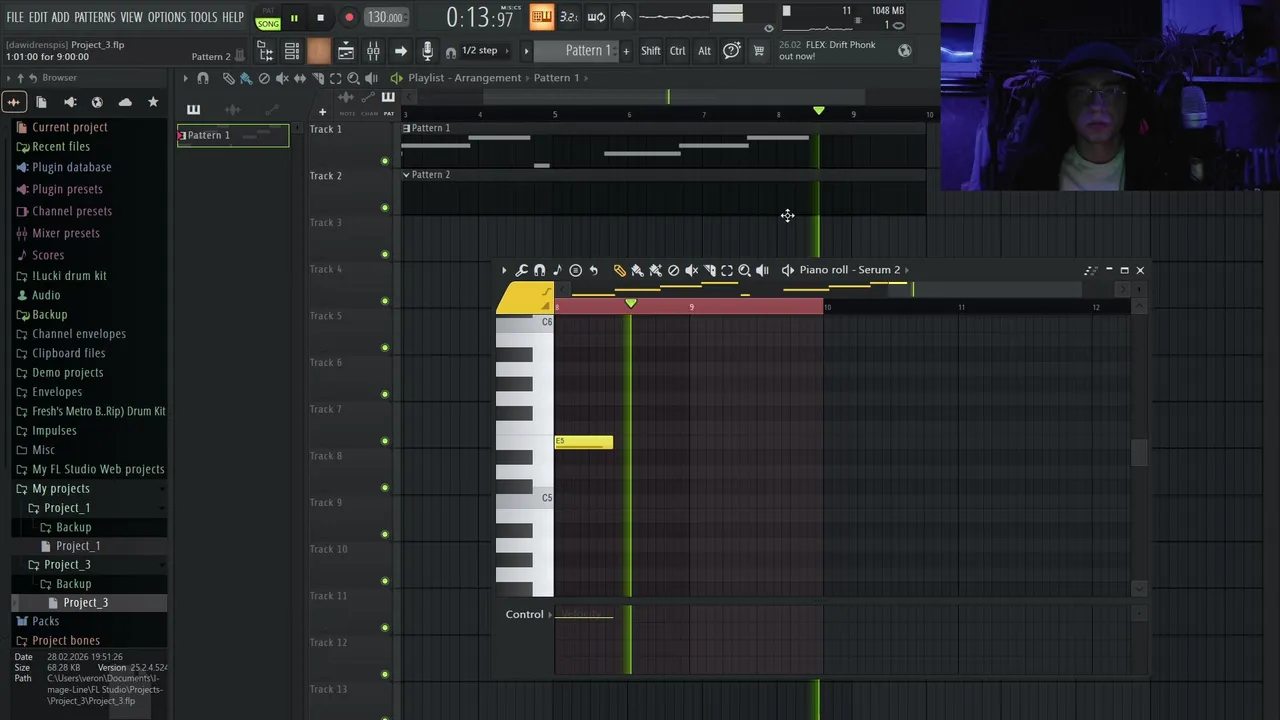Screen dimensions: 1280x720
Task: Click the microphone recording icon
Action: 427,51
